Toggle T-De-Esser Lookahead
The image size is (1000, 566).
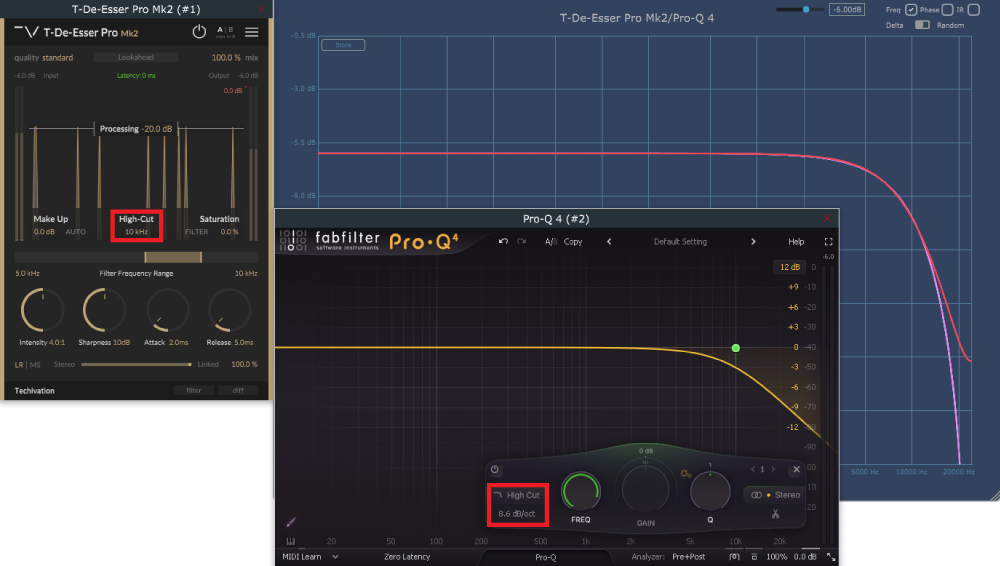coord(136,57)
